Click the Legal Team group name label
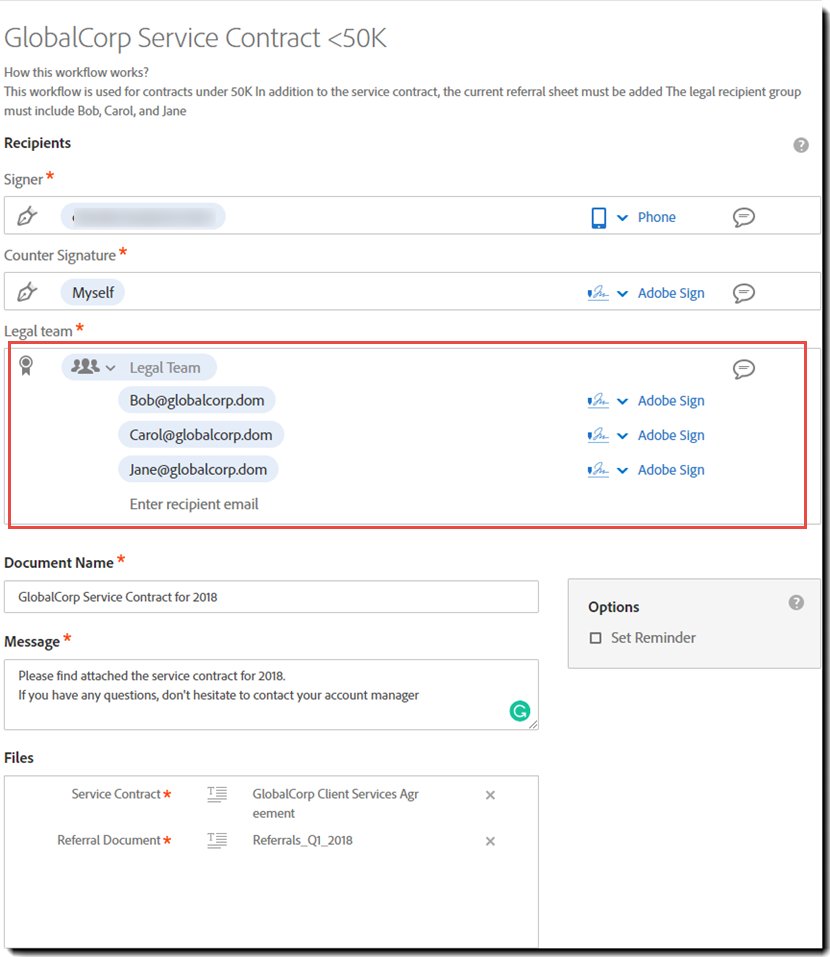Viewport: 830px width, 957px height. point(165,367)
